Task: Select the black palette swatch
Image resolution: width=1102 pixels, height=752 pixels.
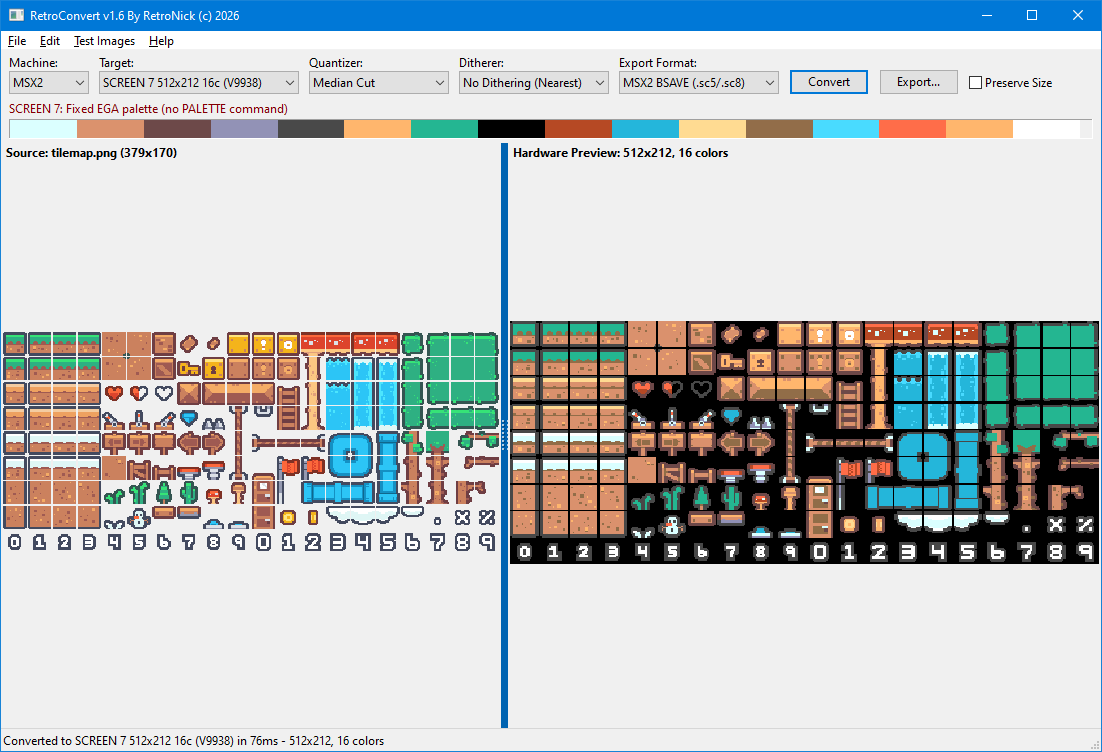Action: (x=512, y=129)
